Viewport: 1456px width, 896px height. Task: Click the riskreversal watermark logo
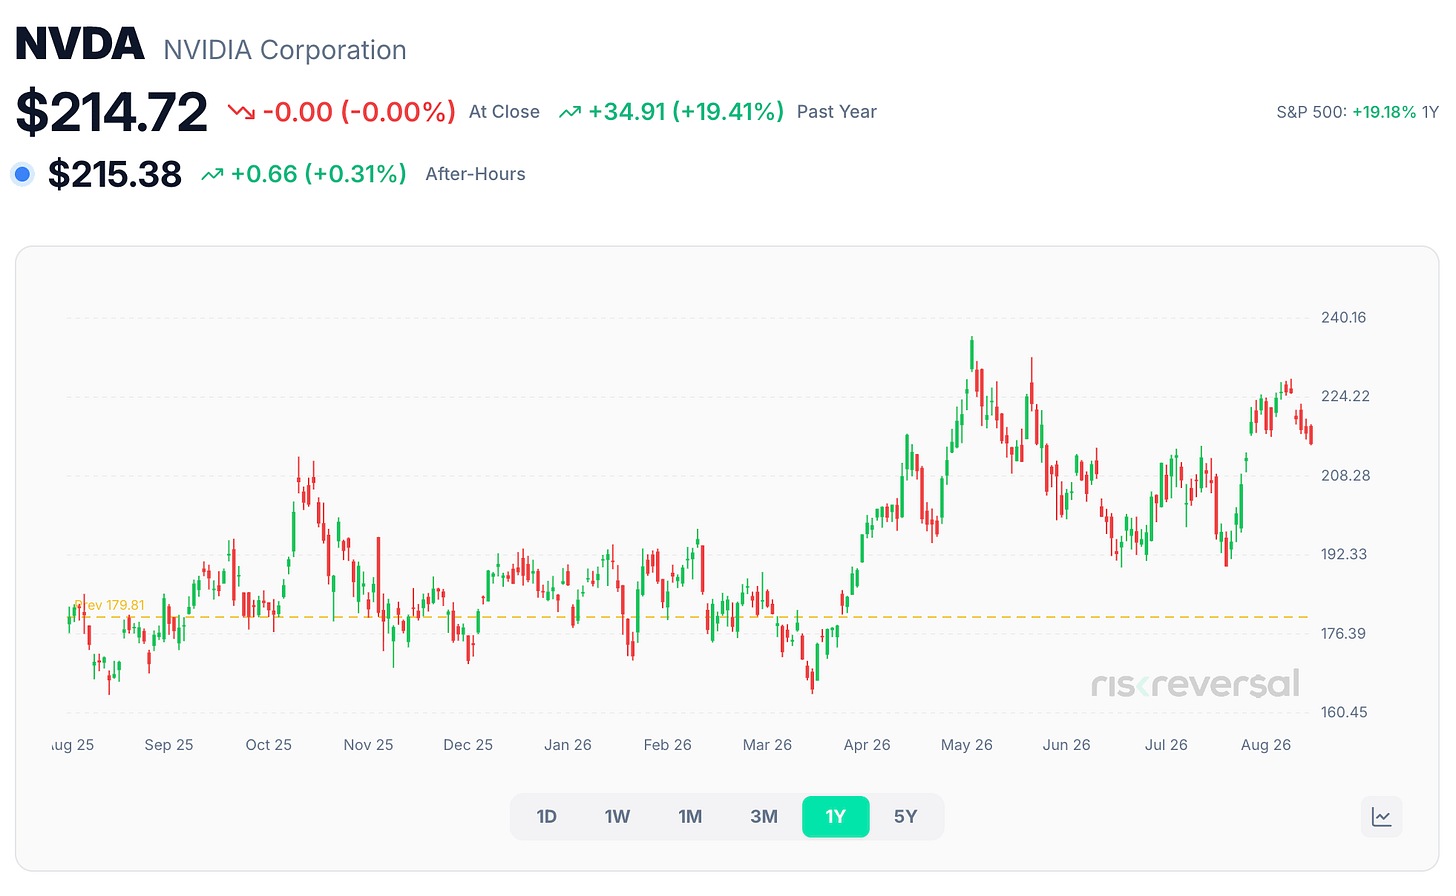pos(1195,684)
